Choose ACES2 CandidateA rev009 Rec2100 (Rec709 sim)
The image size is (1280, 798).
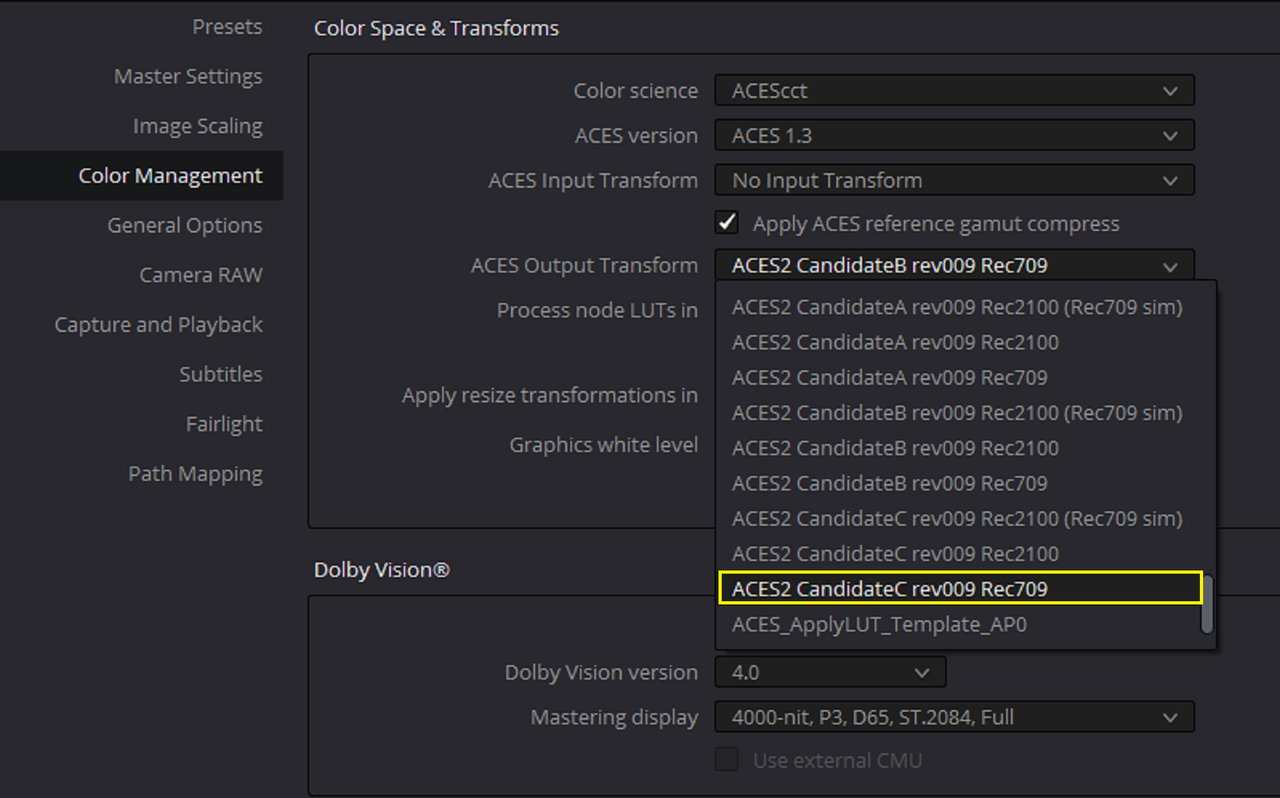tap(957, 307)
